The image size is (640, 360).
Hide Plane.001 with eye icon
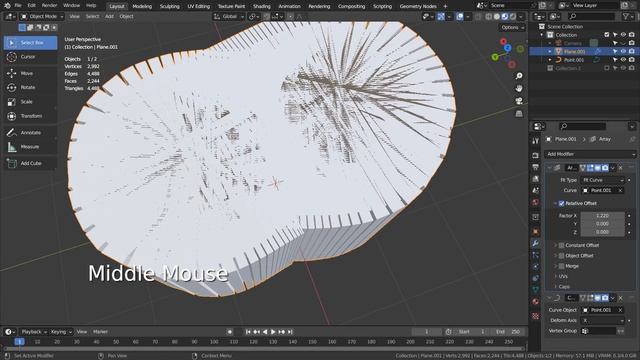pos(623,51)
